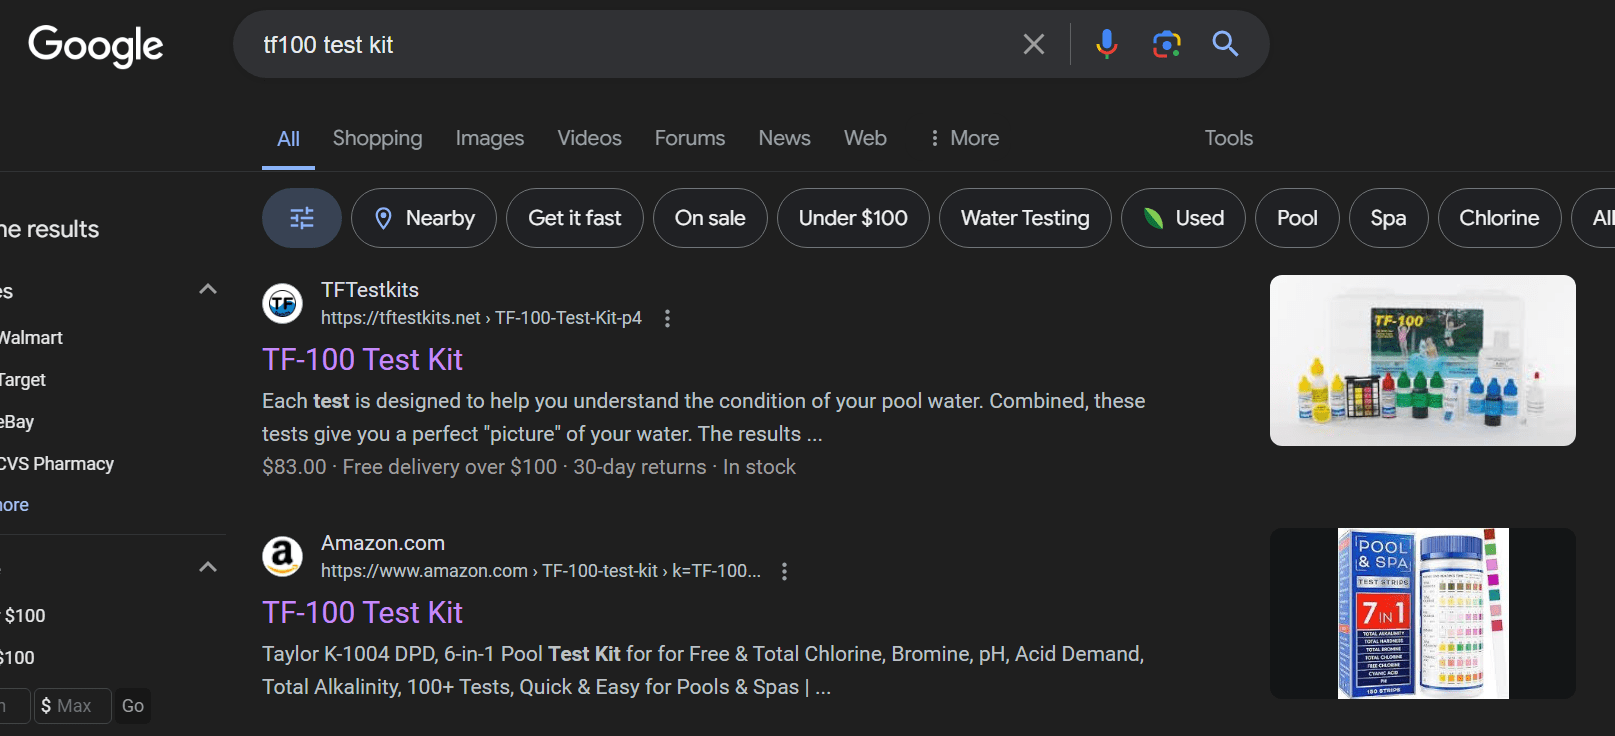Screen dimensions: 1615x736
Task: Click the Amazon.com site name
Action: tap(383, 543)
